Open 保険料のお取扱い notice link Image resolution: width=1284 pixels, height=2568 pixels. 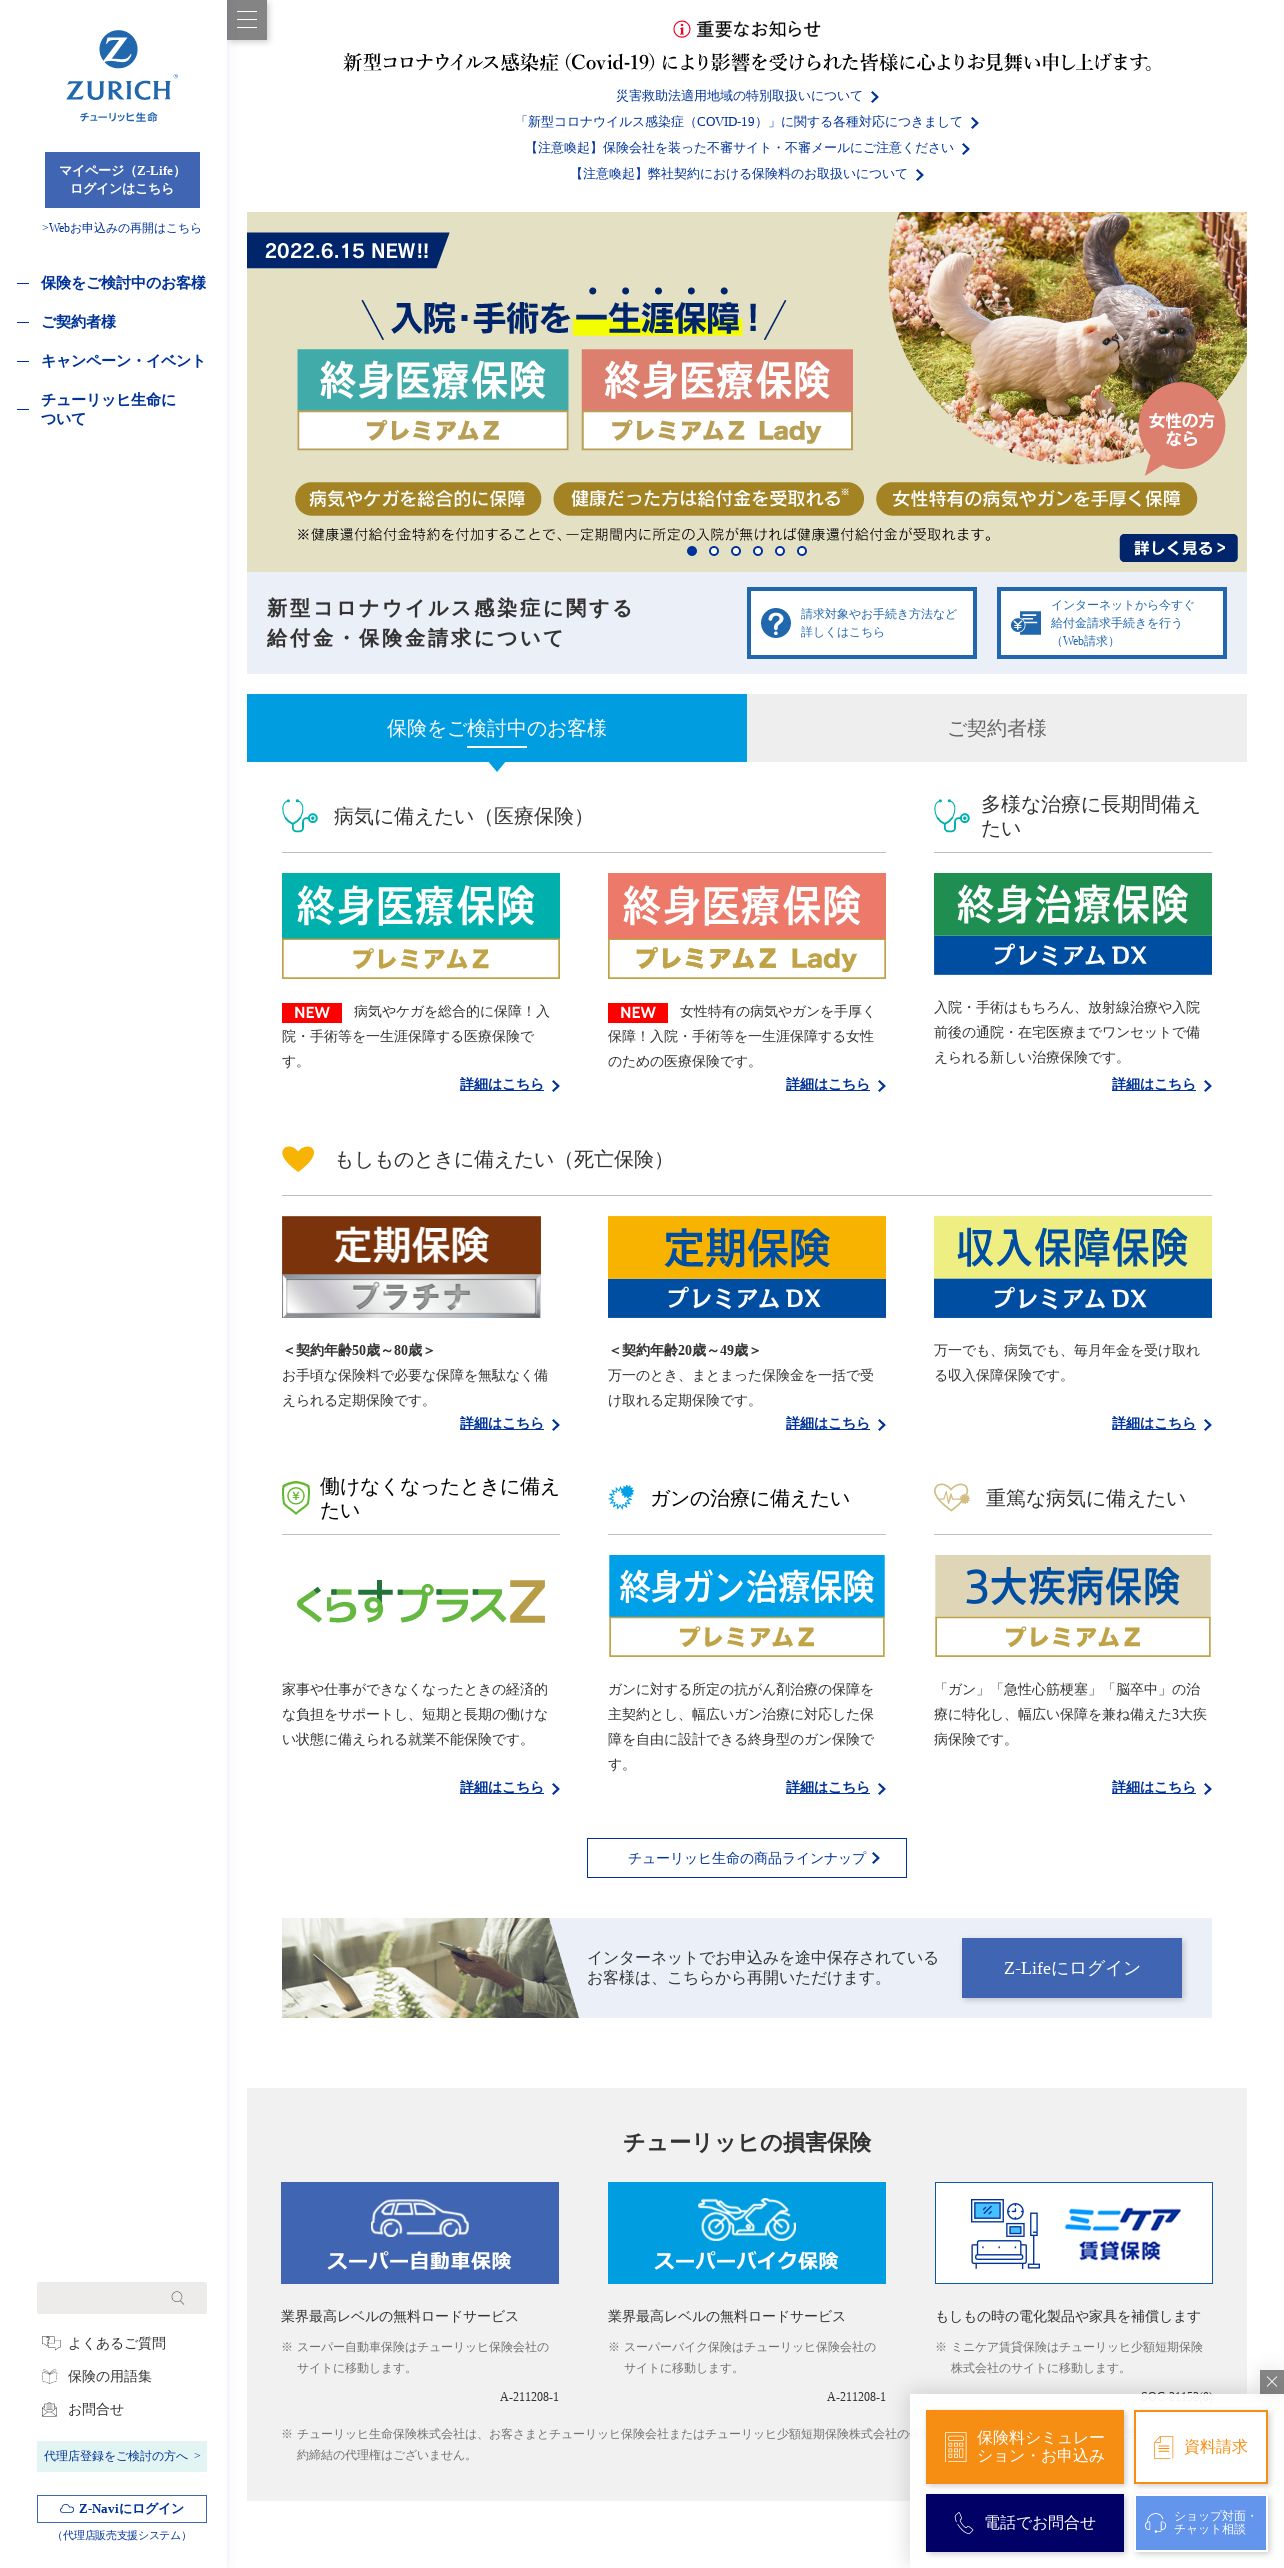pos(747,174)
